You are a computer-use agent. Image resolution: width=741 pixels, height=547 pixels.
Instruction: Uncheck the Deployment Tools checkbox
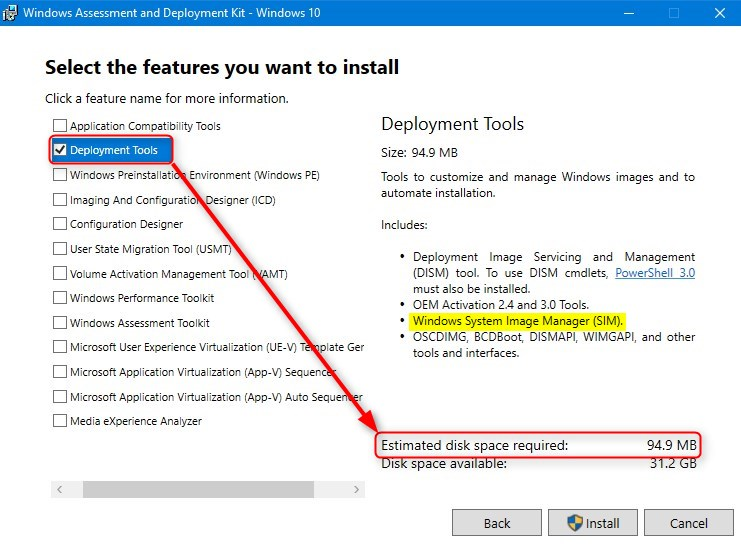click(60, 150)
